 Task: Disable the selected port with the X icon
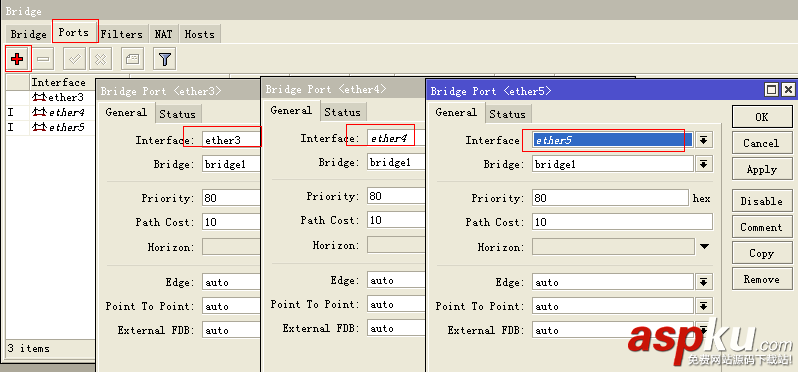(100, 59)
